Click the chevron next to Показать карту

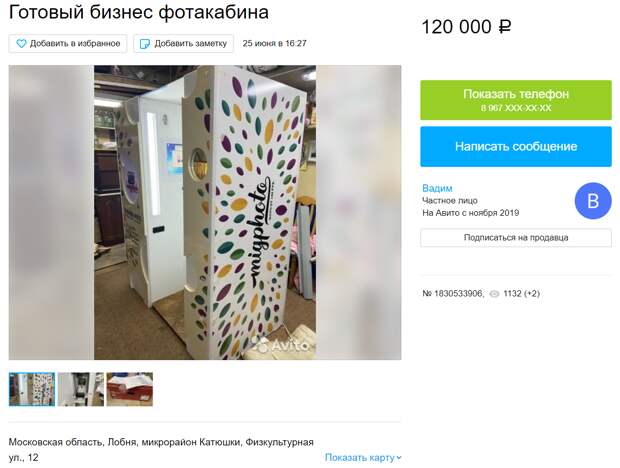click(x=399, y=458)
